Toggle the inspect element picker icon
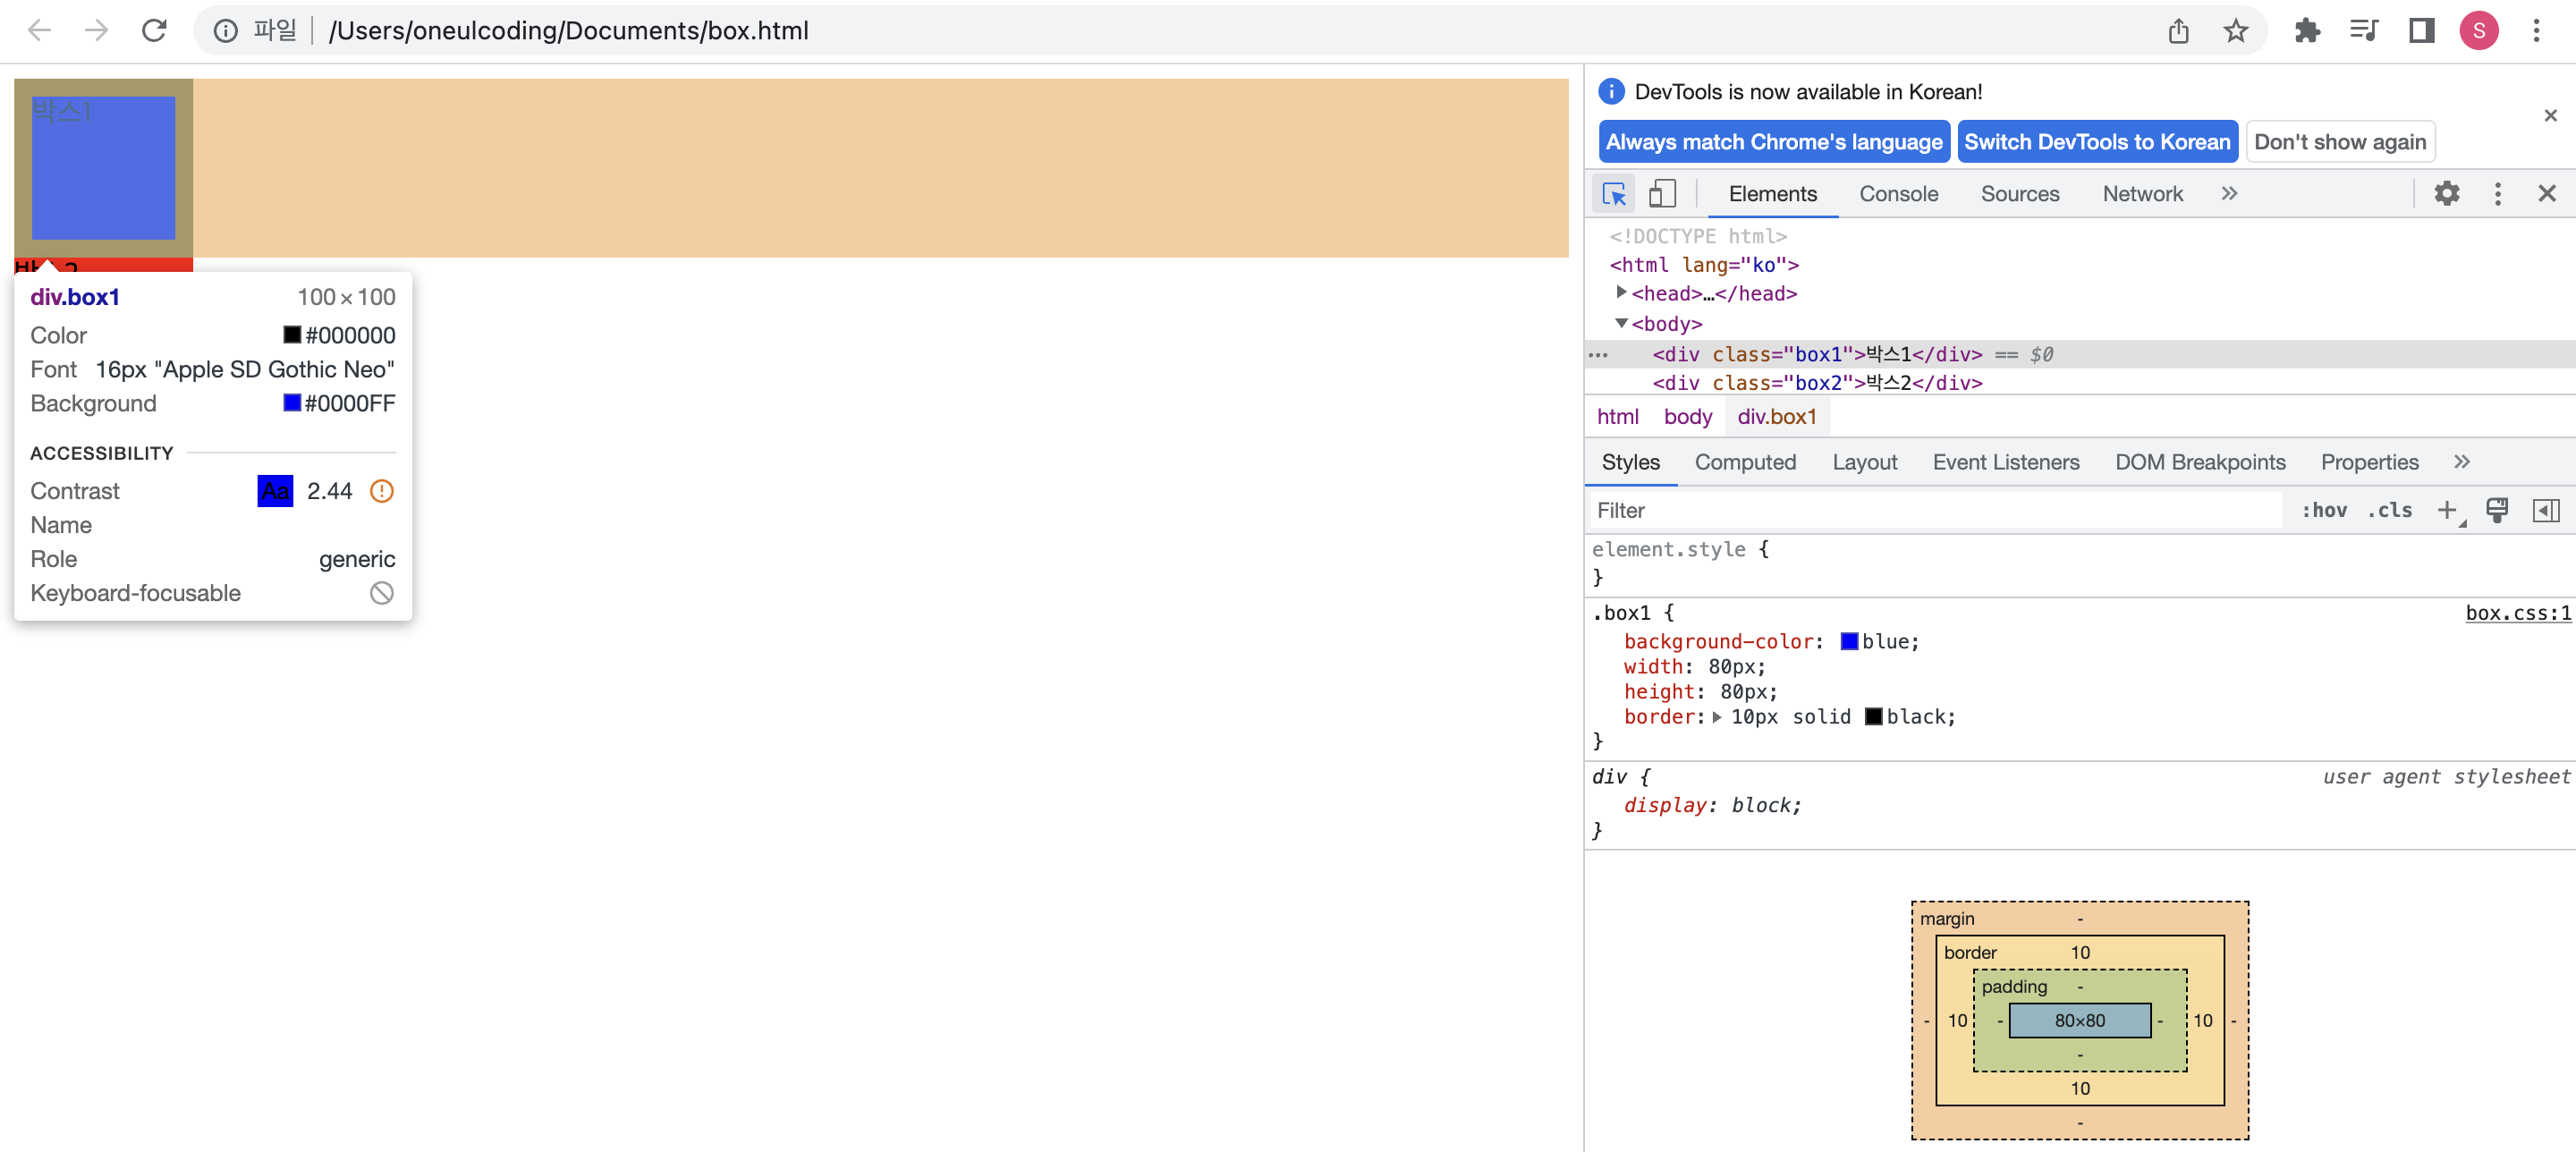 point(1613,194)
